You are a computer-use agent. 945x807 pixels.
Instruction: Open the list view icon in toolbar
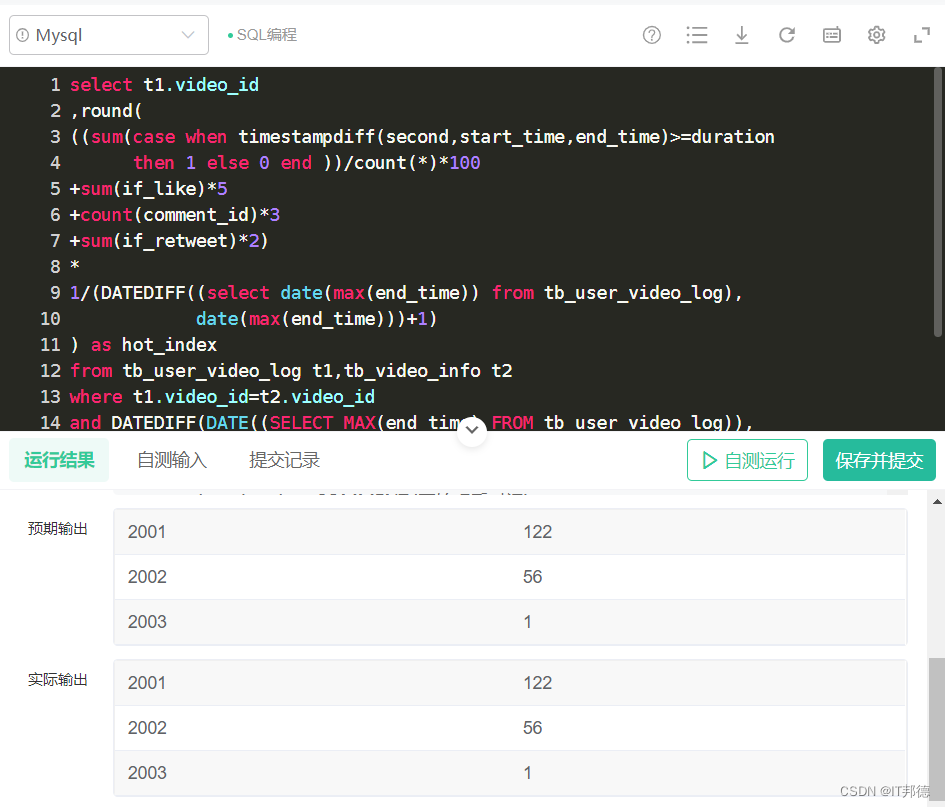[x=697, y=35]
